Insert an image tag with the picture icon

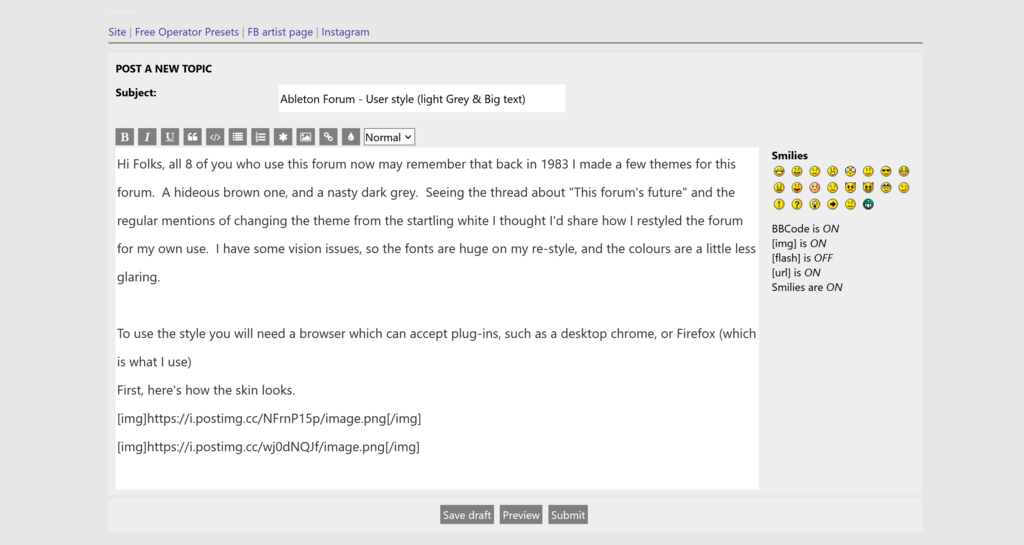pos(306,137)
